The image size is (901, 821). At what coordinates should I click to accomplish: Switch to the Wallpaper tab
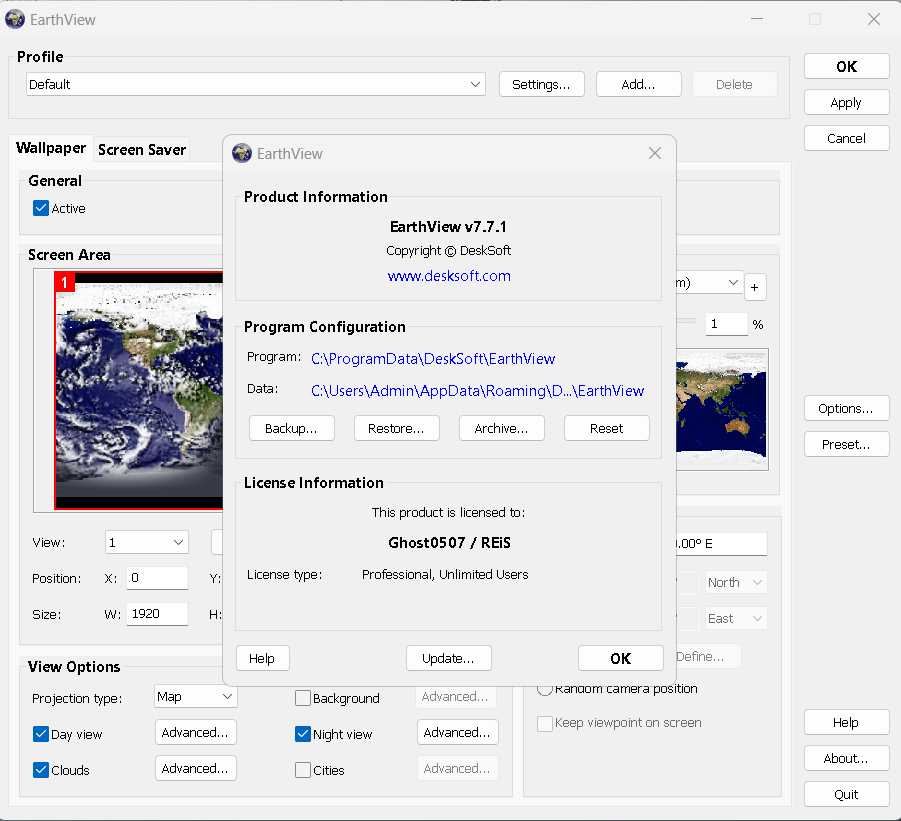coord(51,148)
